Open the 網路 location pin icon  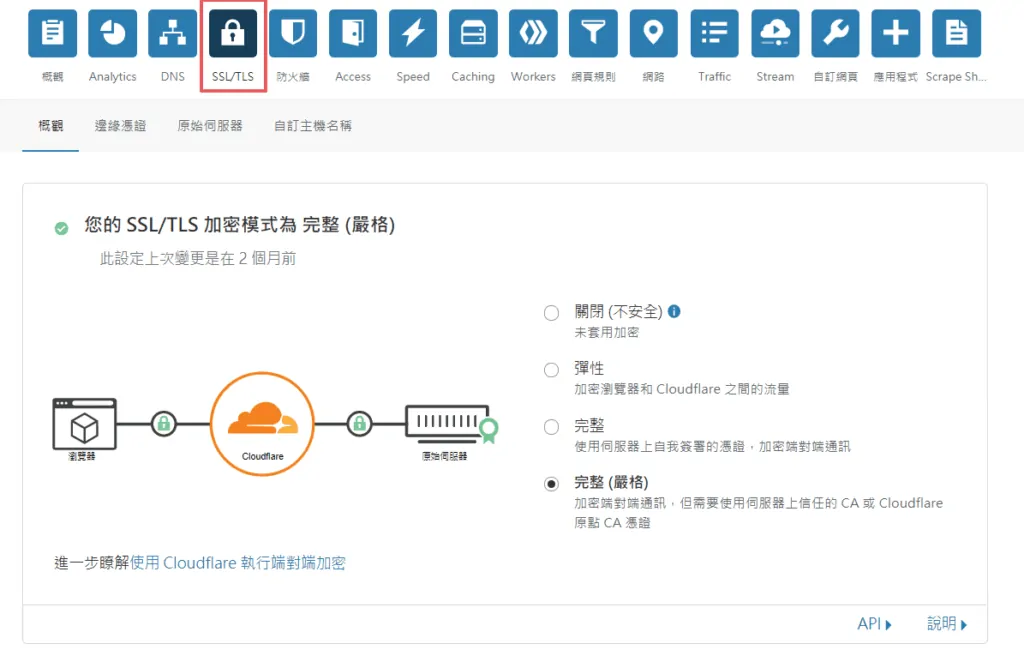654,33
